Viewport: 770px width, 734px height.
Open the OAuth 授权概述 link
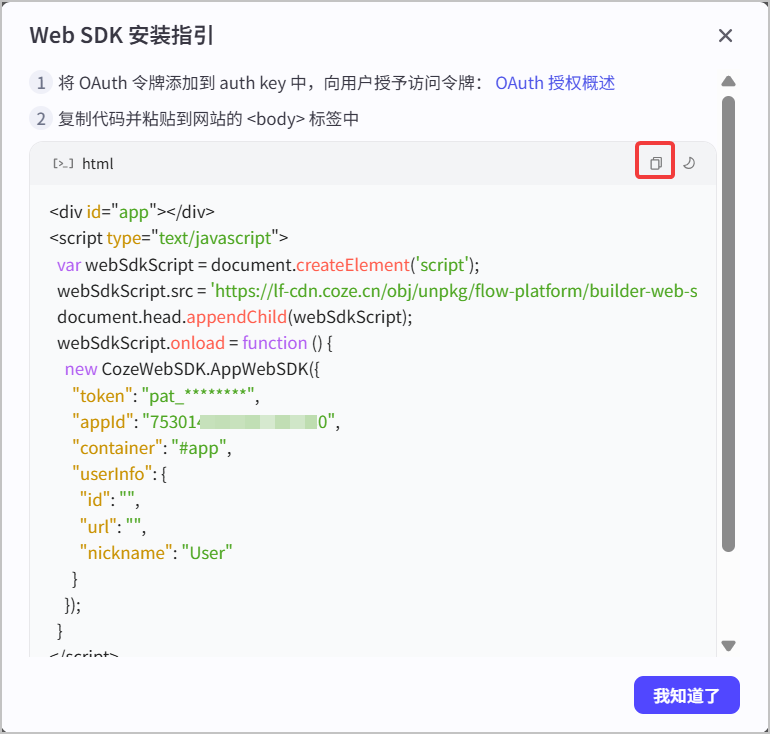coord(555,83)
